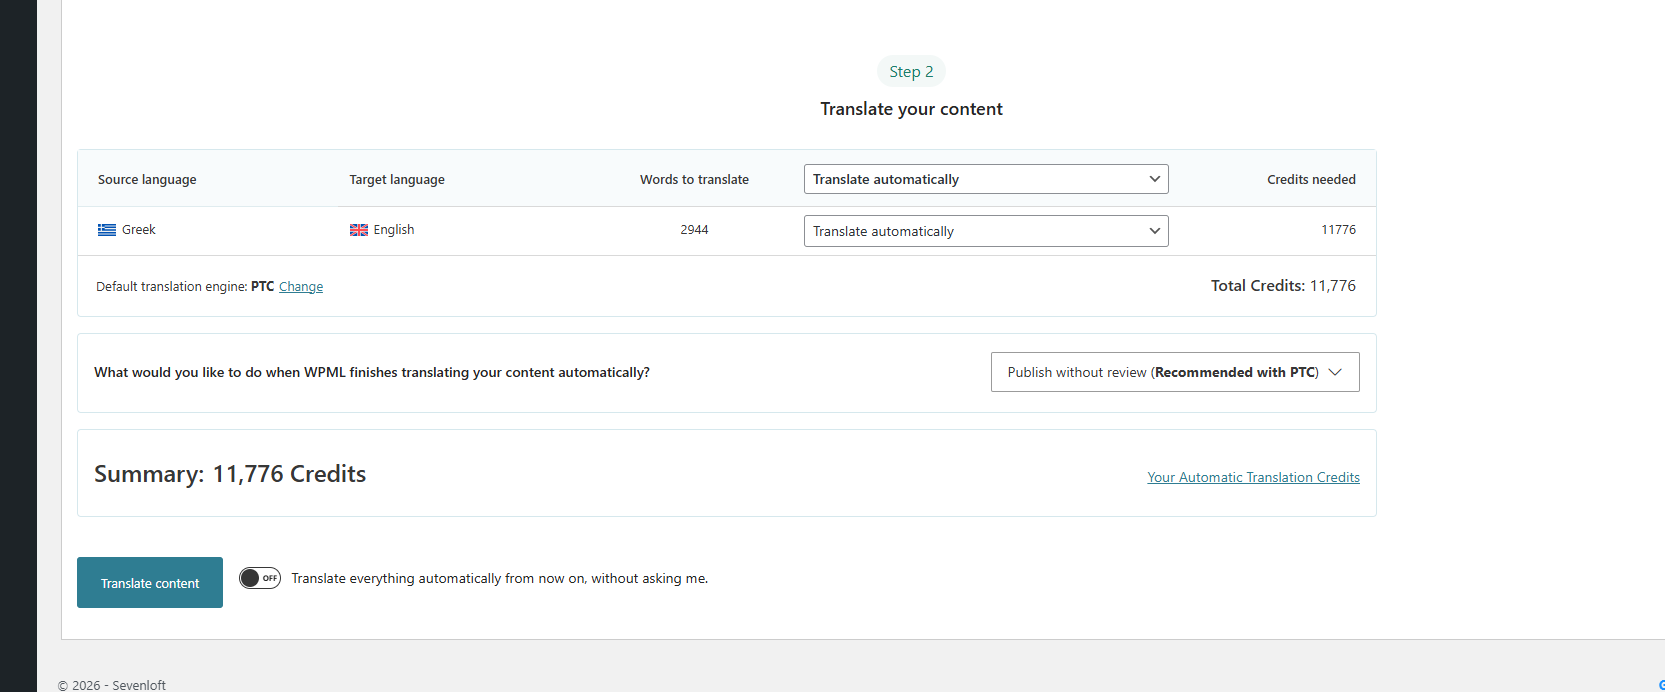Image resolution: width=1665 pixels, height=692 pixels.
Task: Click the partial blue icon in bottom-right corner
Action: pos(1660,685)
